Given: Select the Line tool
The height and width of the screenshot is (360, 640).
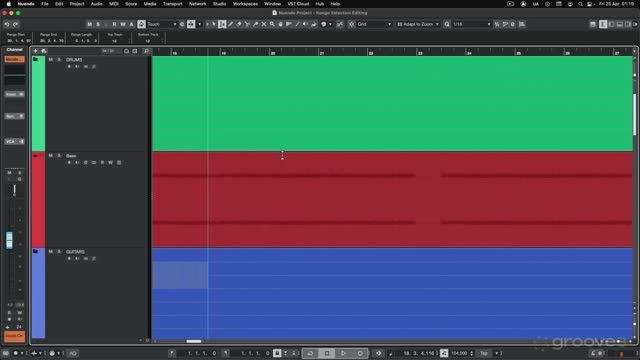Looking at the screenshot, I should click(297, 24).
